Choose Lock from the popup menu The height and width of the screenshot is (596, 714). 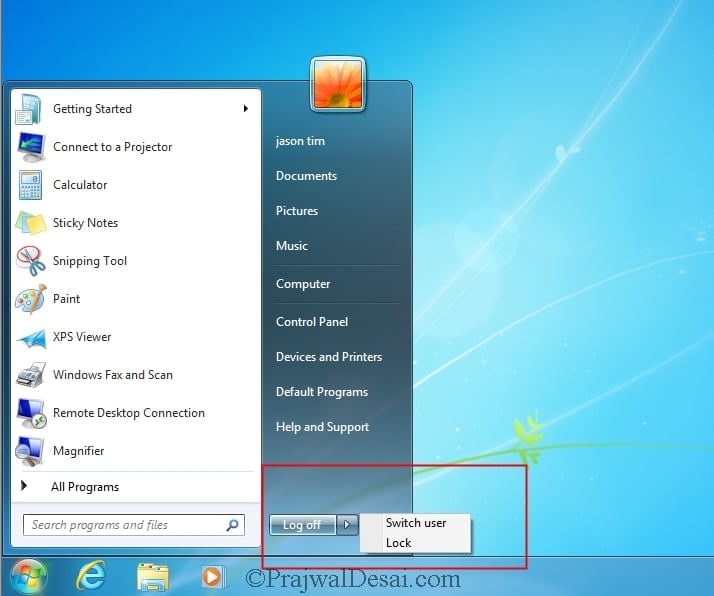click(398, 543)
